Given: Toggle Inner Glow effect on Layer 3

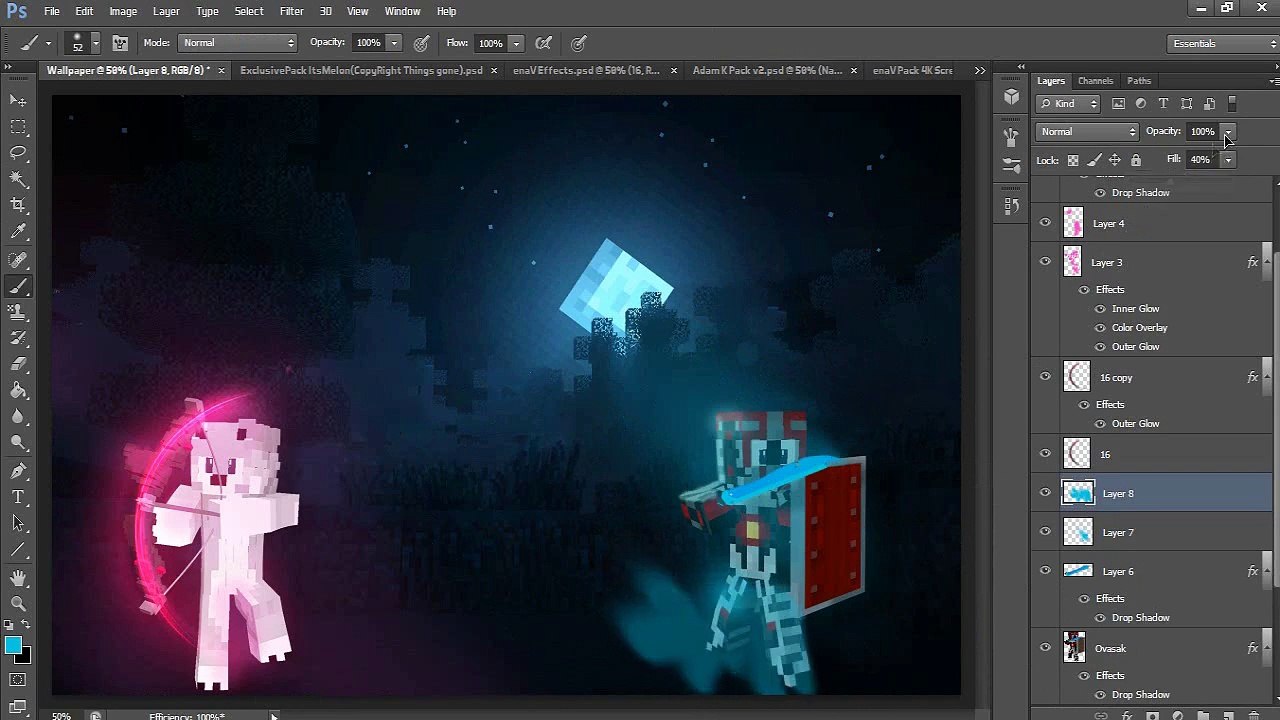Looking at the screenshot, I should pyautogui.click(x=1100, y=309).
